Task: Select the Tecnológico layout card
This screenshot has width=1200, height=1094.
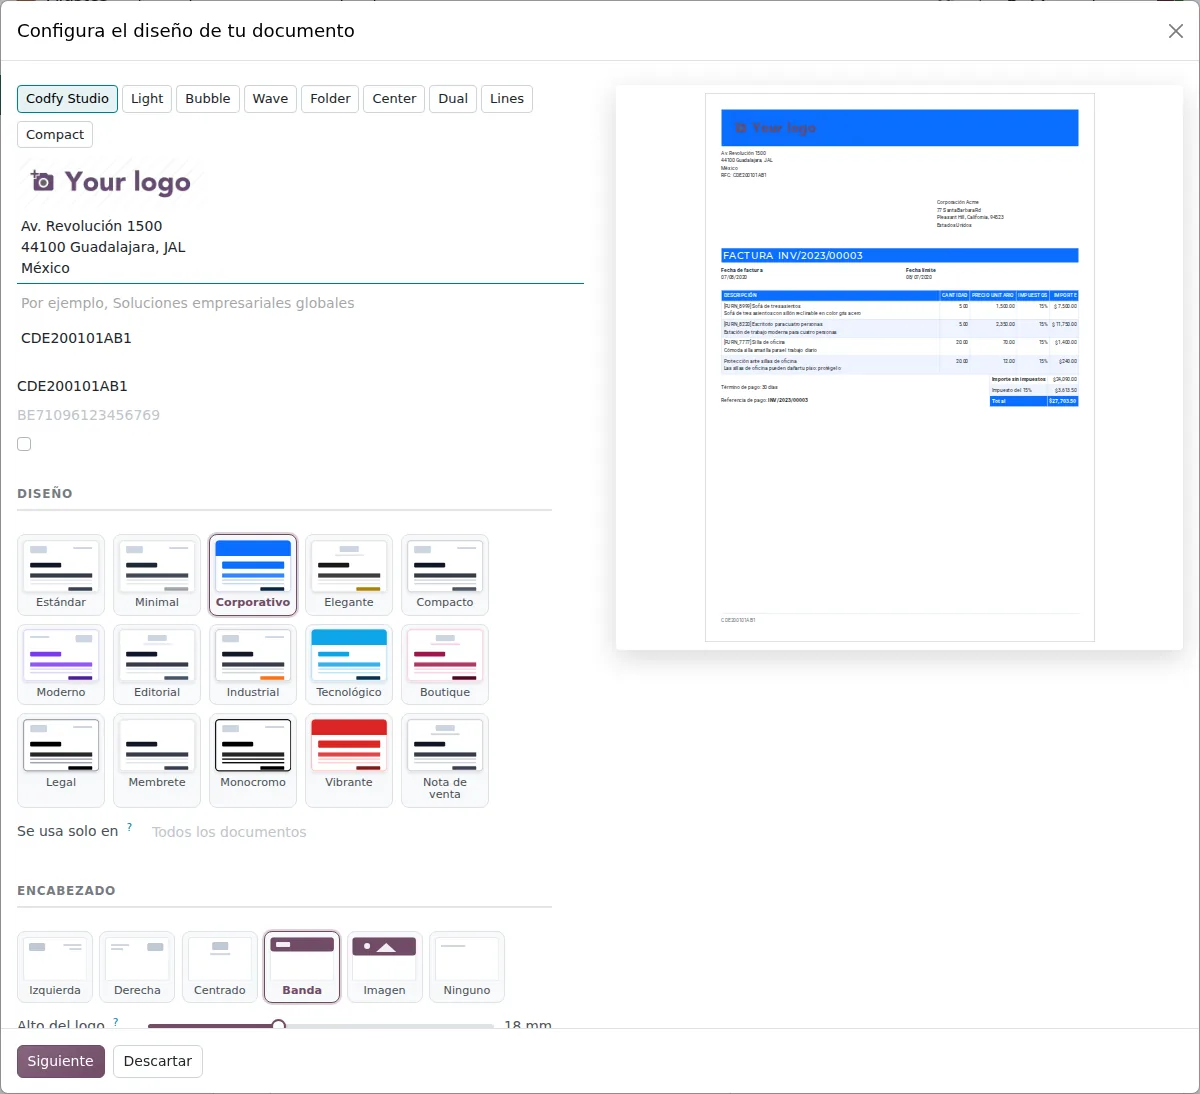Action: tap(349, 665)
